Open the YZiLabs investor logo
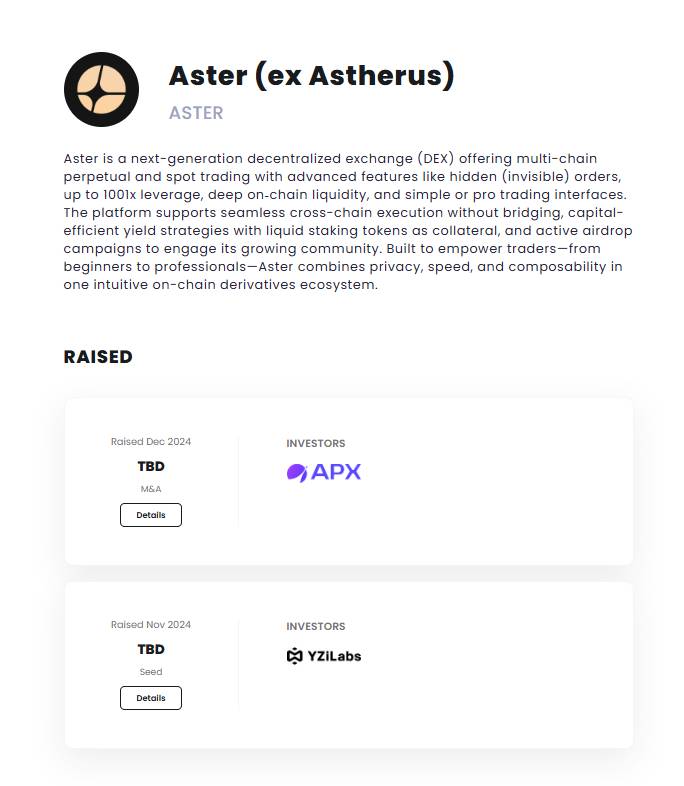This screenshot has width=684, height=786. [x=324, y=656]
